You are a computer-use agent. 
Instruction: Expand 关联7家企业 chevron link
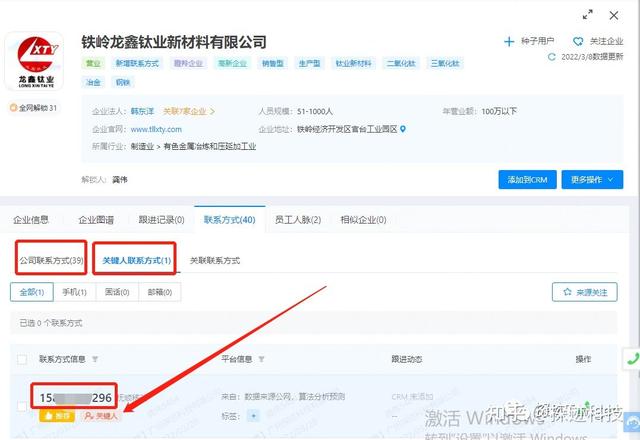(x=189, y=111)
